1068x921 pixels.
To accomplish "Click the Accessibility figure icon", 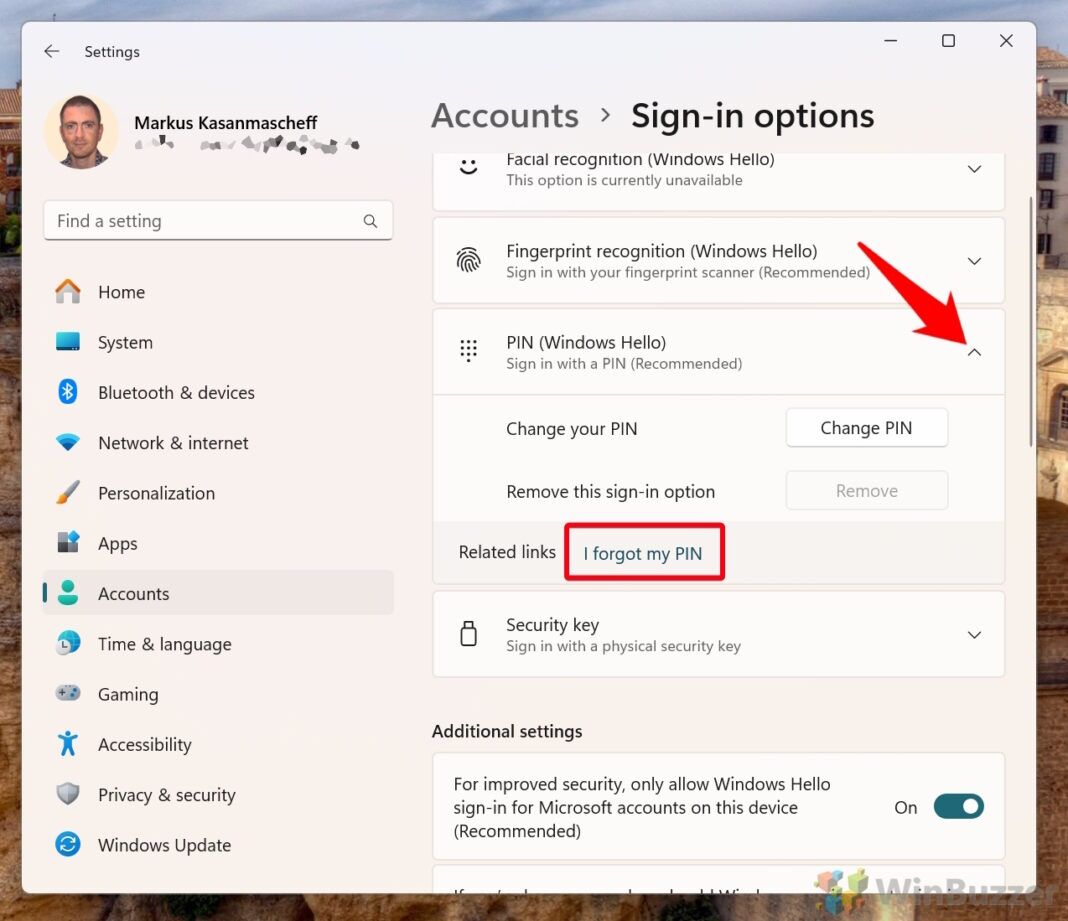I will [67, 743].
